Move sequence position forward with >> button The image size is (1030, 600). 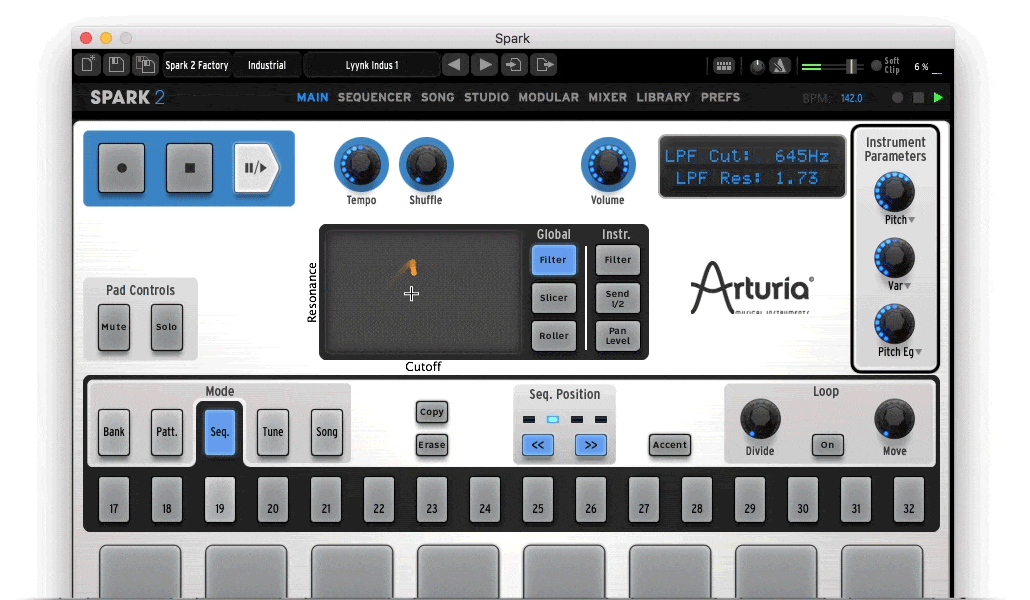(x=591, y=445)
